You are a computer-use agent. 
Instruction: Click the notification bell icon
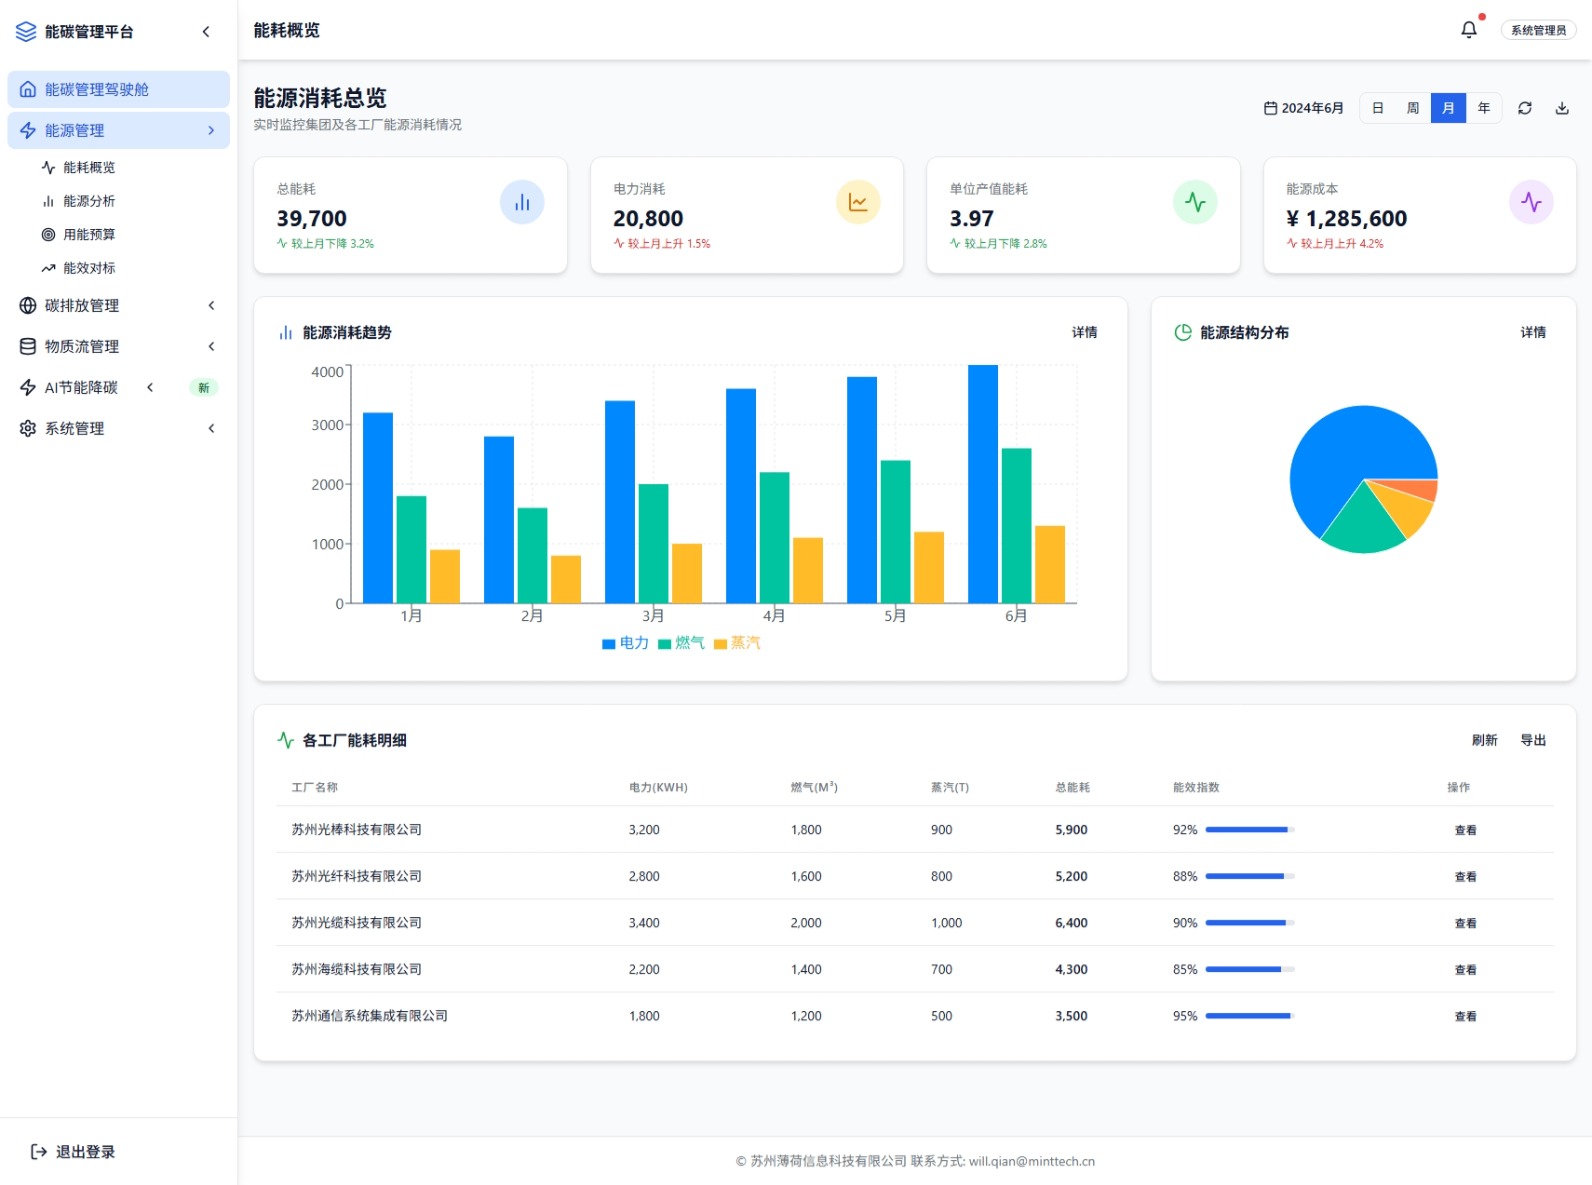click(1468, 30)
